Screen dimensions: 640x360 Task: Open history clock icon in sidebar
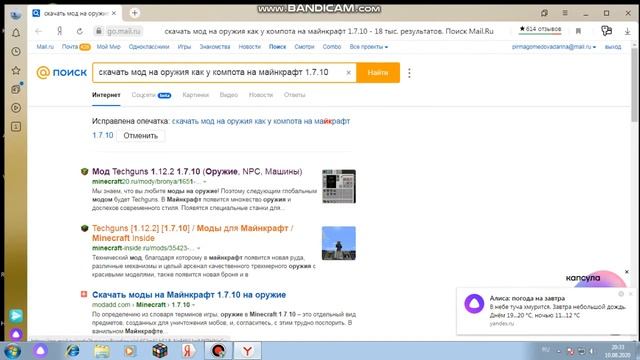[x=16, y=51]
